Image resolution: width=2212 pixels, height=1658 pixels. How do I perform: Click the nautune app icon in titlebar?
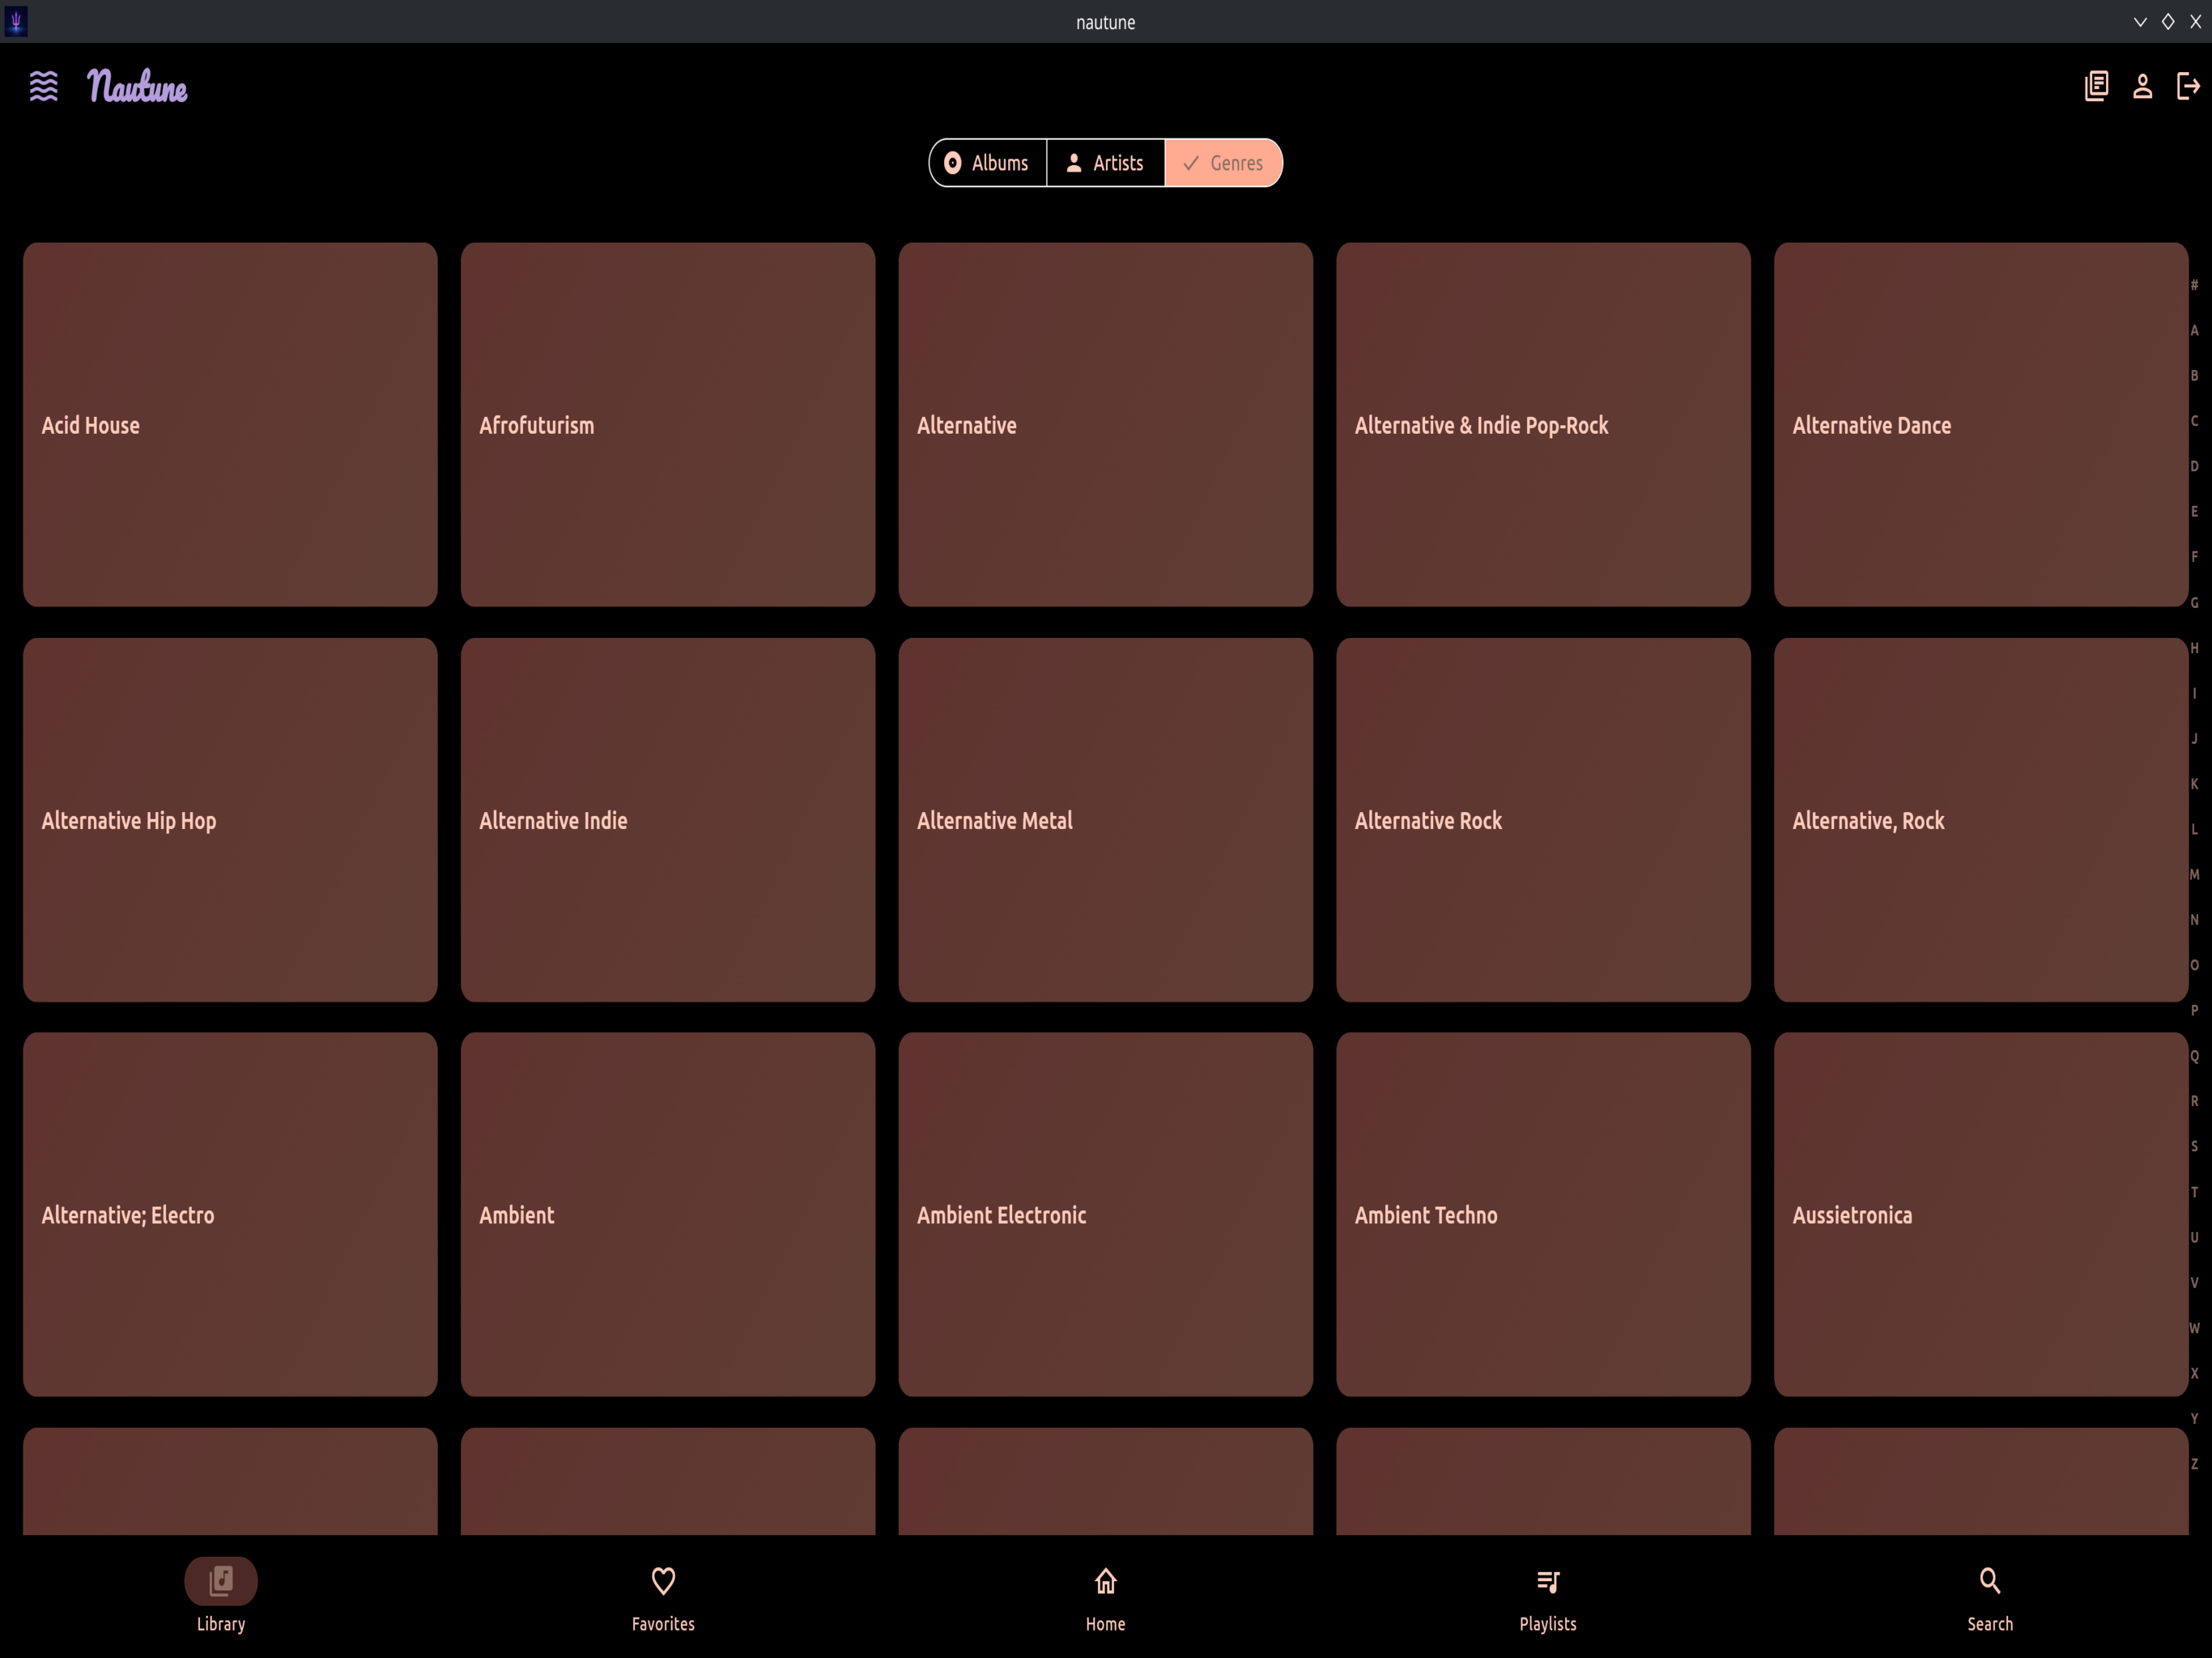click(16, 21)
